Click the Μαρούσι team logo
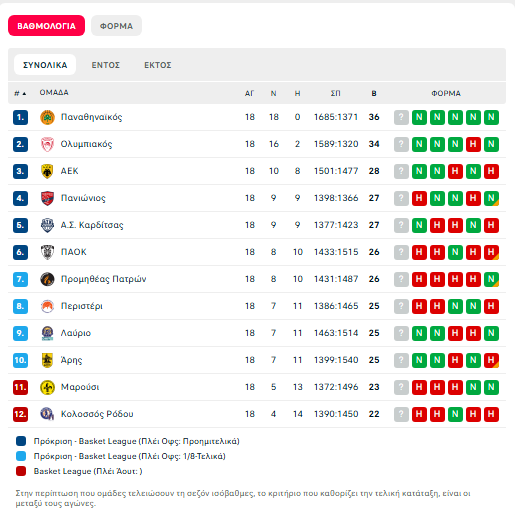 tap(47, 387)
